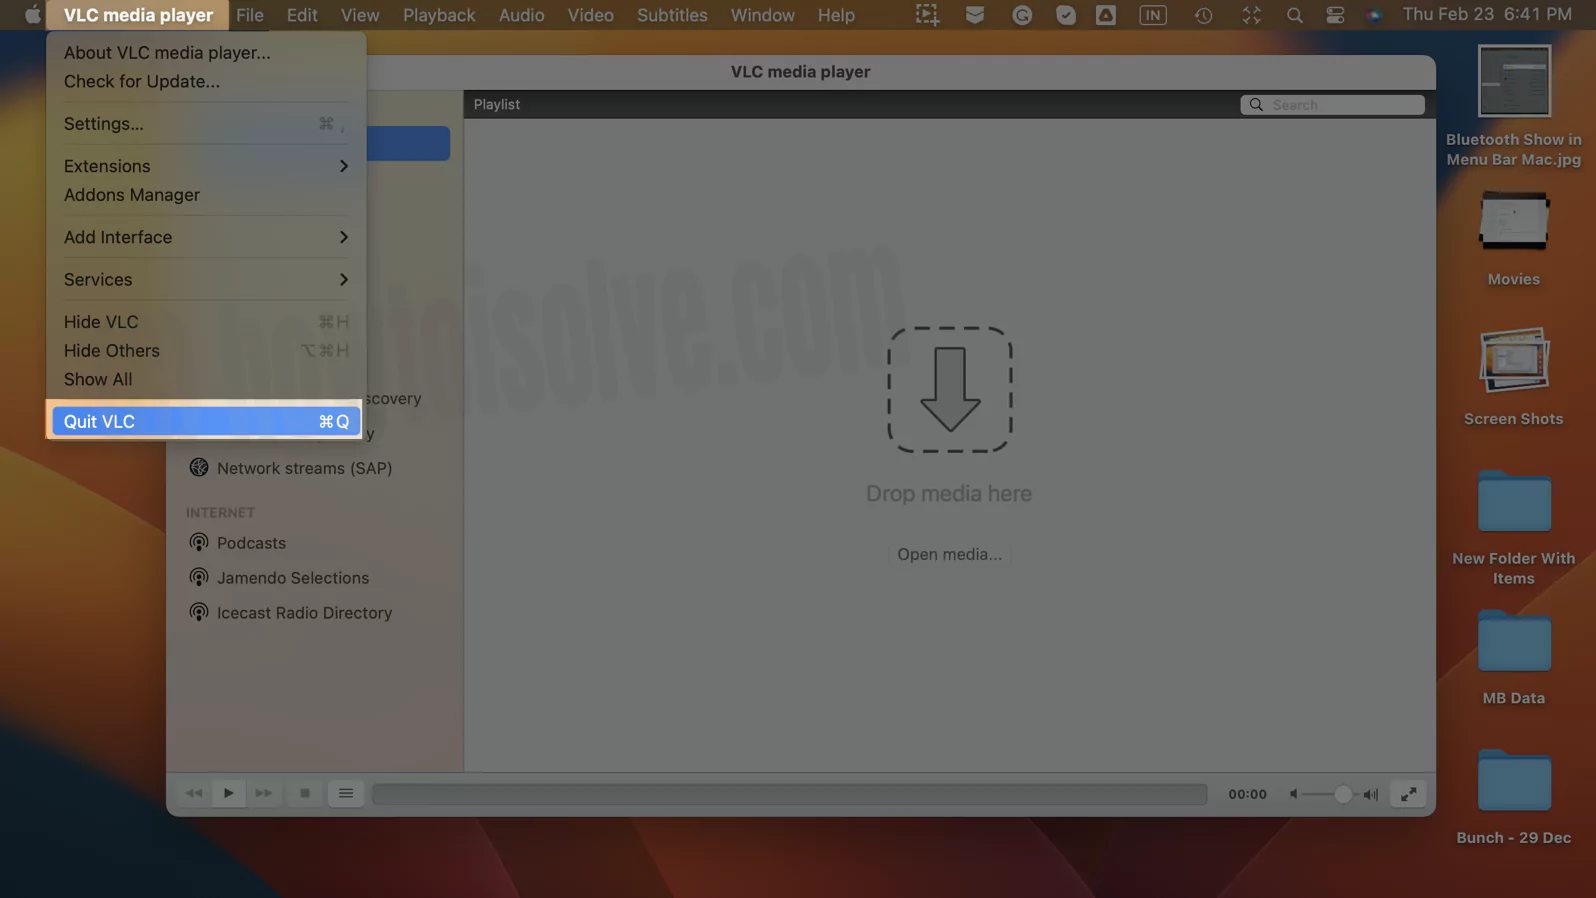Open the View menu

click(360, 15)
